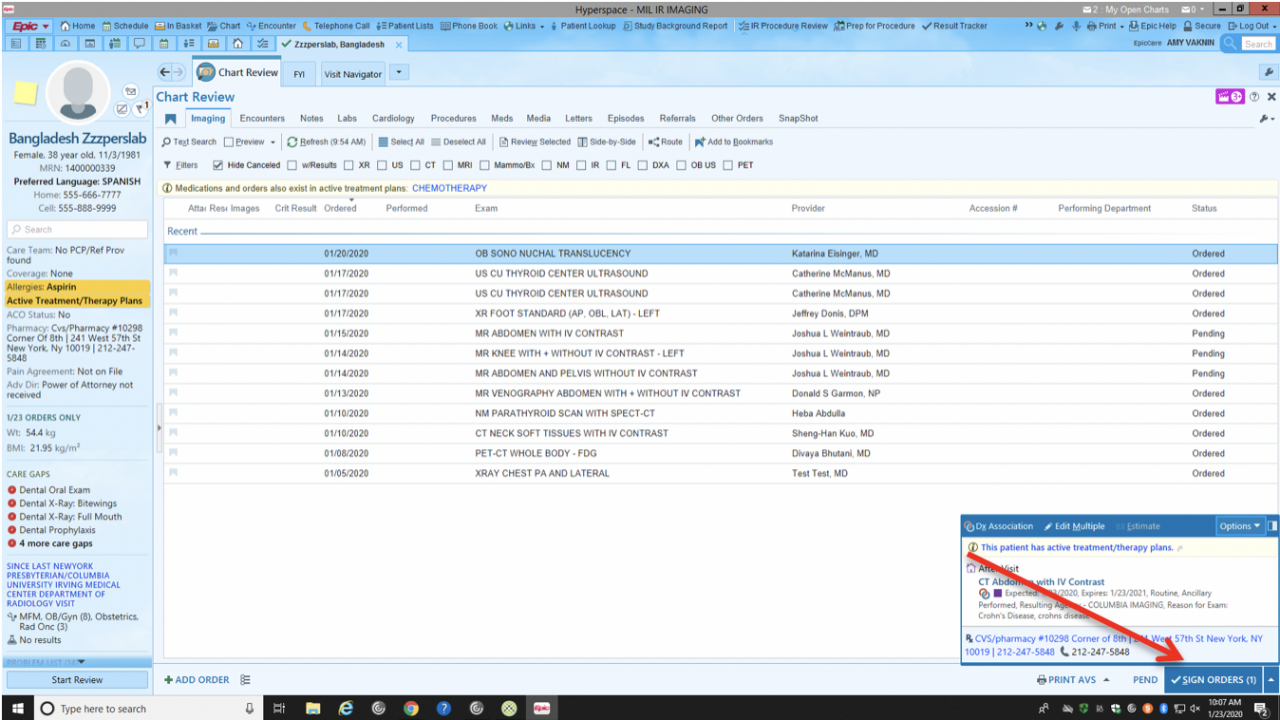The image size is (1280, 720).
Task: Open the Preview dropdown arrow
Action: pyautogui.click(x=274, y=142)
